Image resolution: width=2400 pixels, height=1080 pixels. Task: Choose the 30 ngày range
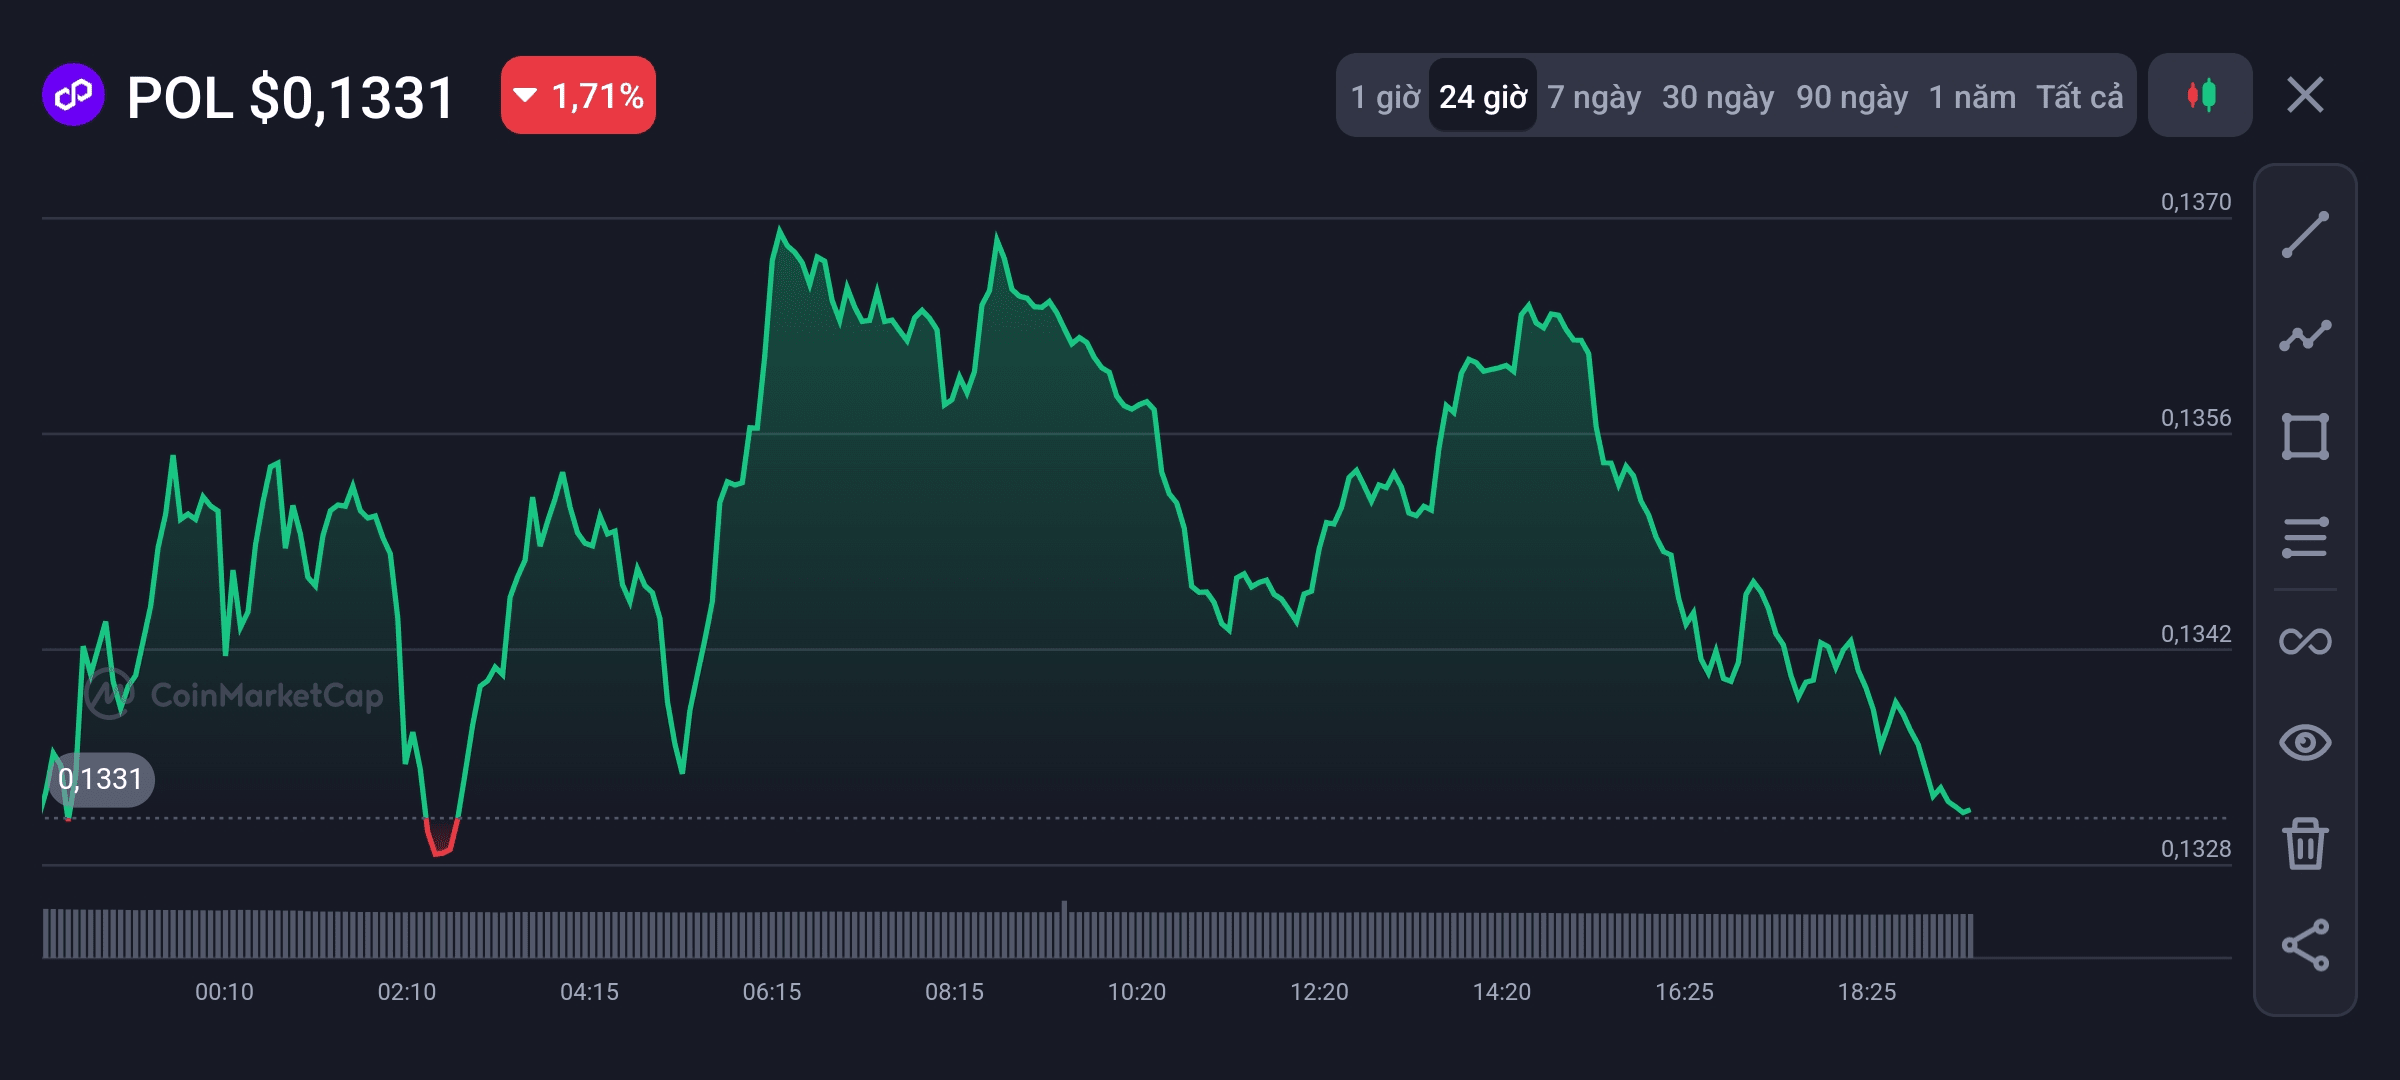(1717, 97)
